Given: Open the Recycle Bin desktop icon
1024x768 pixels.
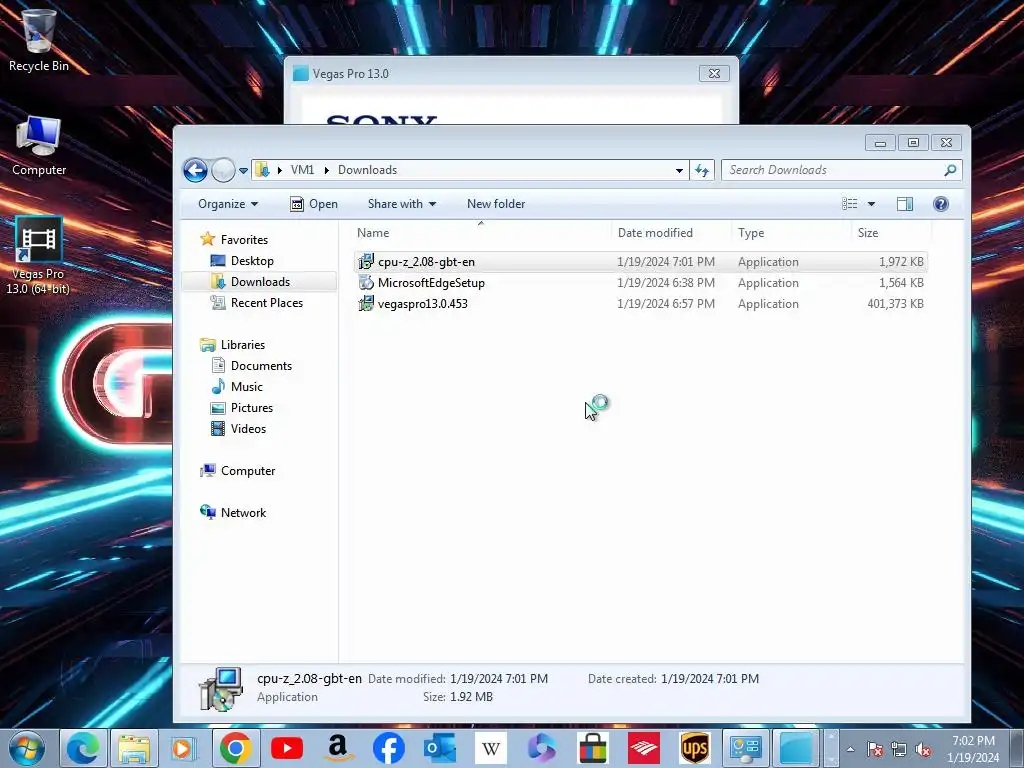Looking at the screenshot, I should tap(39, 40).
